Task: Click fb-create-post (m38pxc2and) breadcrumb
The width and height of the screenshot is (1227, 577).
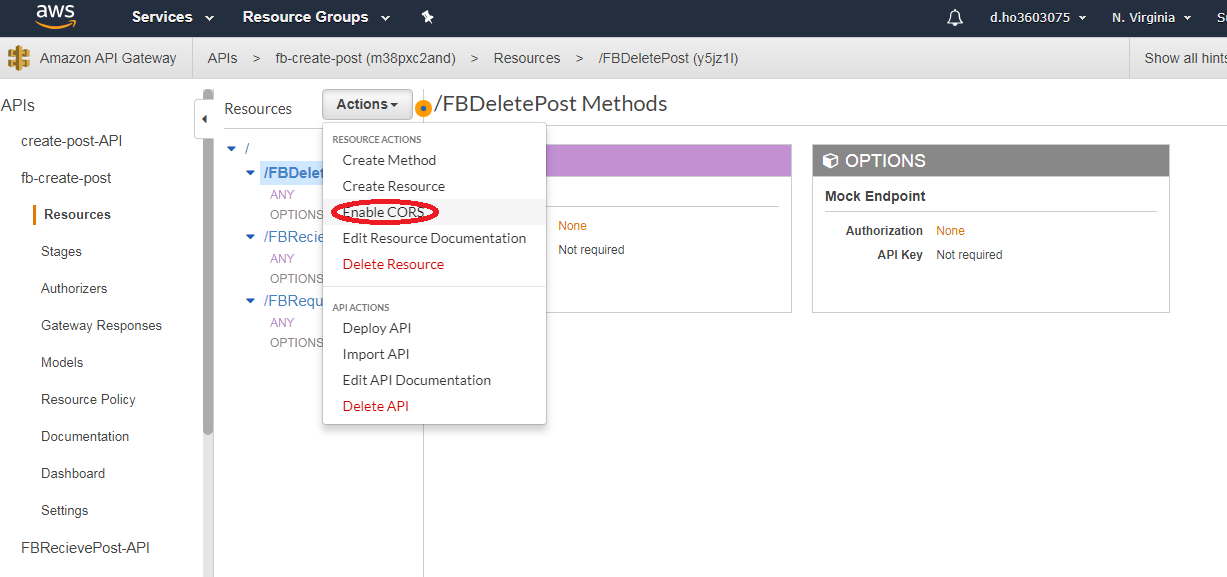Action: [x=365, y=58]
